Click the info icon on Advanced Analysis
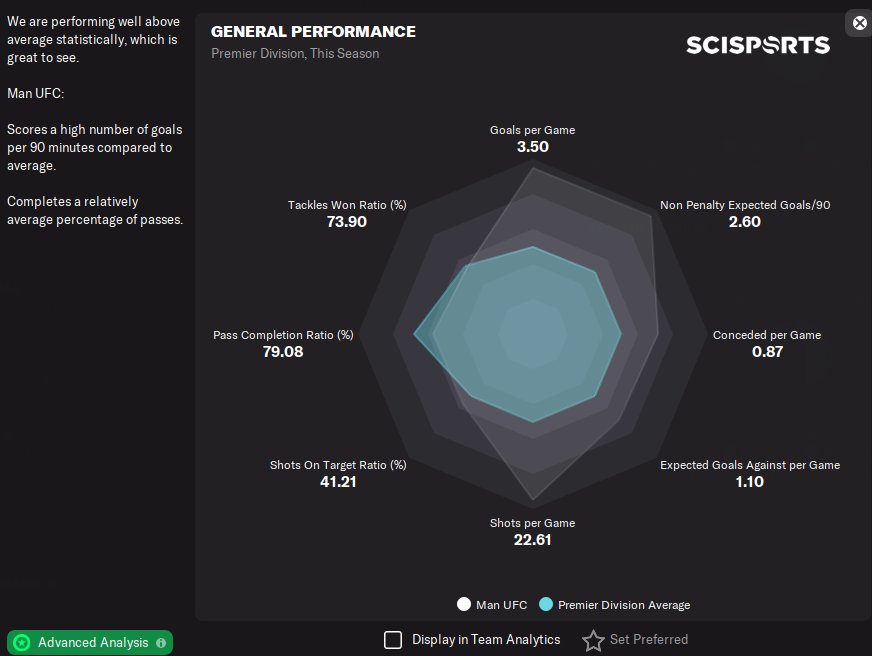This screenshot has height=656, width=872. 161,643
